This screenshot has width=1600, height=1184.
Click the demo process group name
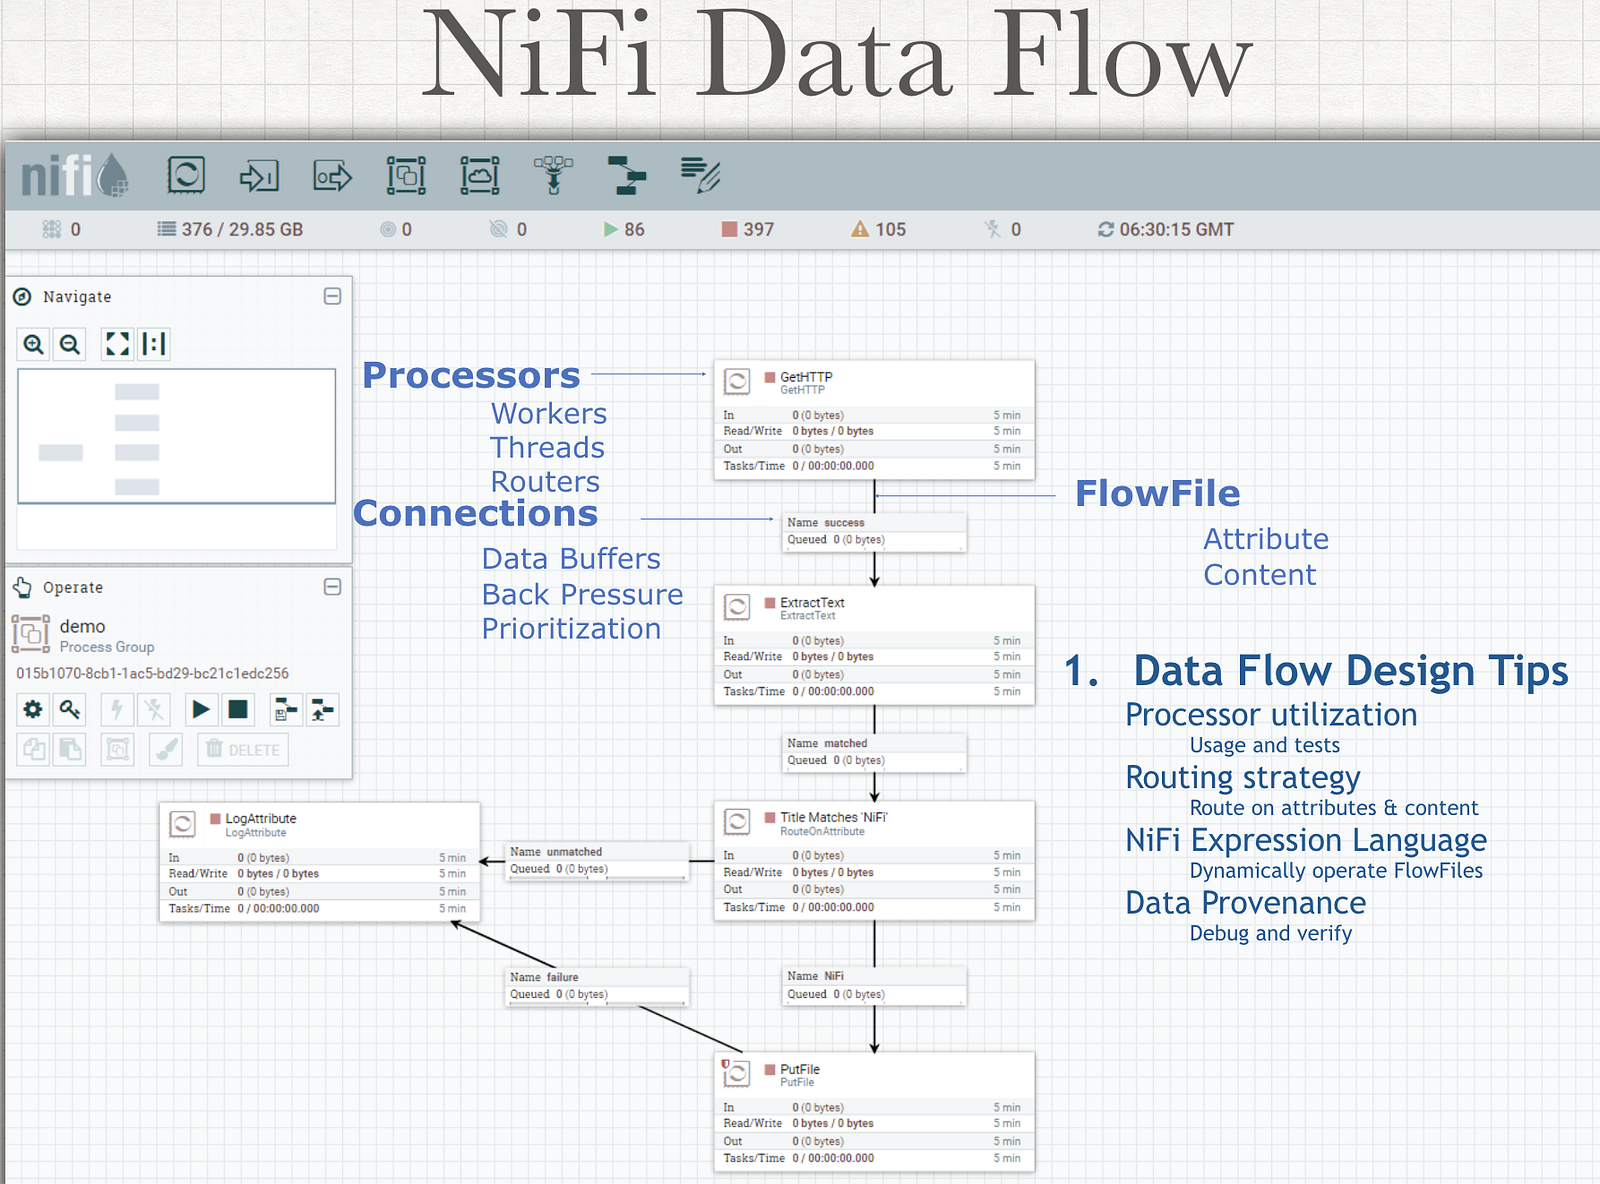pyautogui.click(x=82, y=626)
